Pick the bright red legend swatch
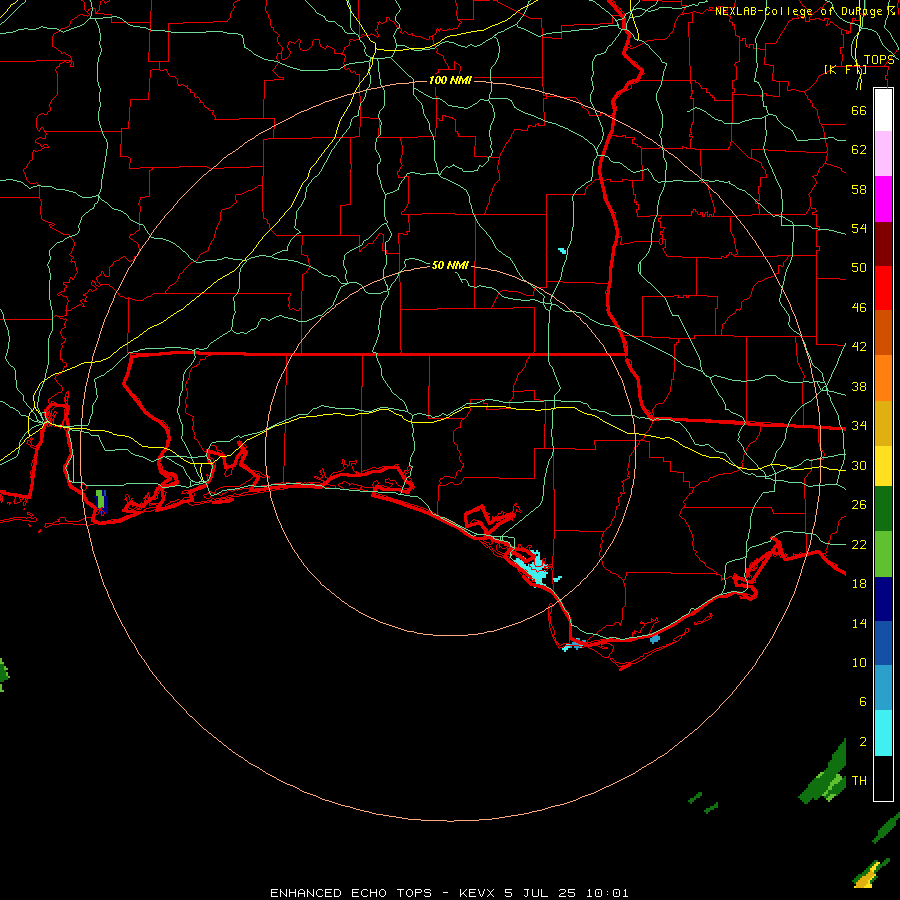Image resolution: width=900 pixels, height=900 pixels. coord(883,288)
